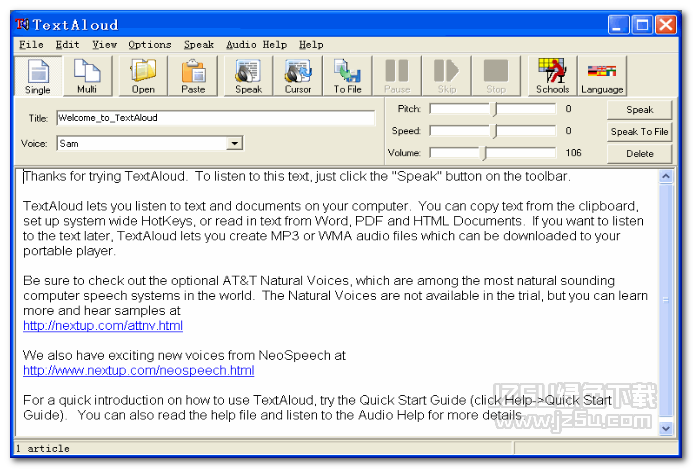
Task: Click the scrollbar up arrow
Action: click(666, 177)
